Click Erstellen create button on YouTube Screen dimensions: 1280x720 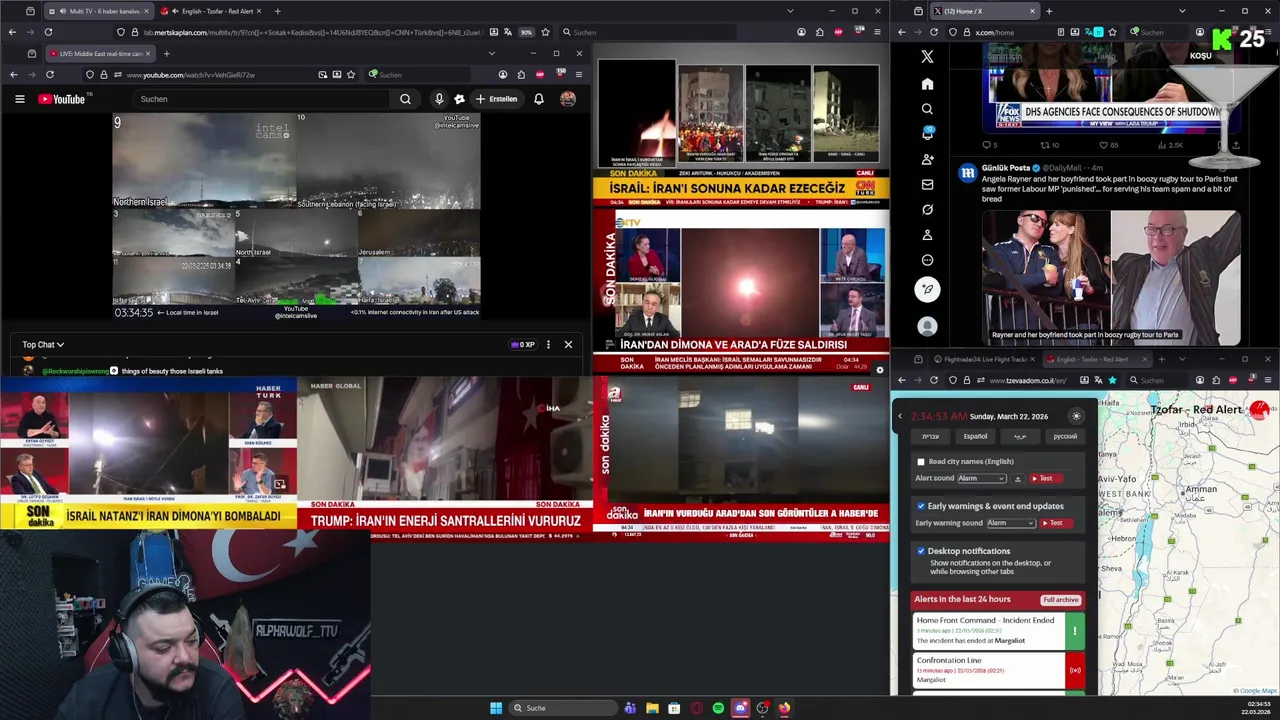coord(496,99)
